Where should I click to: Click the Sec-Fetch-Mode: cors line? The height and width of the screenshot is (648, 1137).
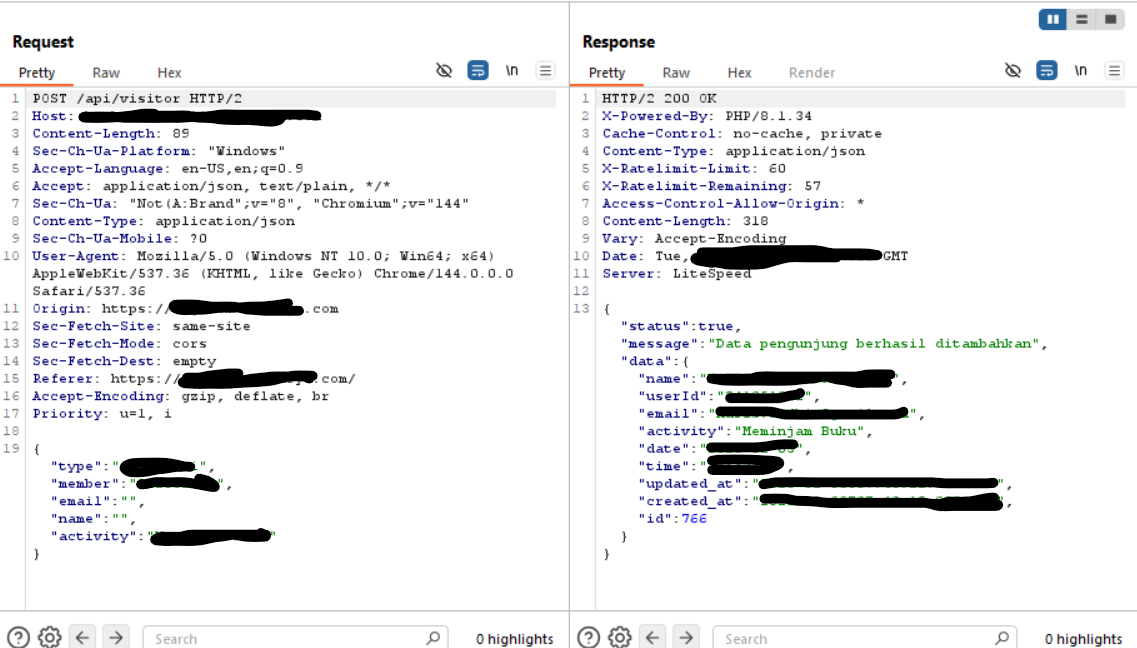[119, 344]
